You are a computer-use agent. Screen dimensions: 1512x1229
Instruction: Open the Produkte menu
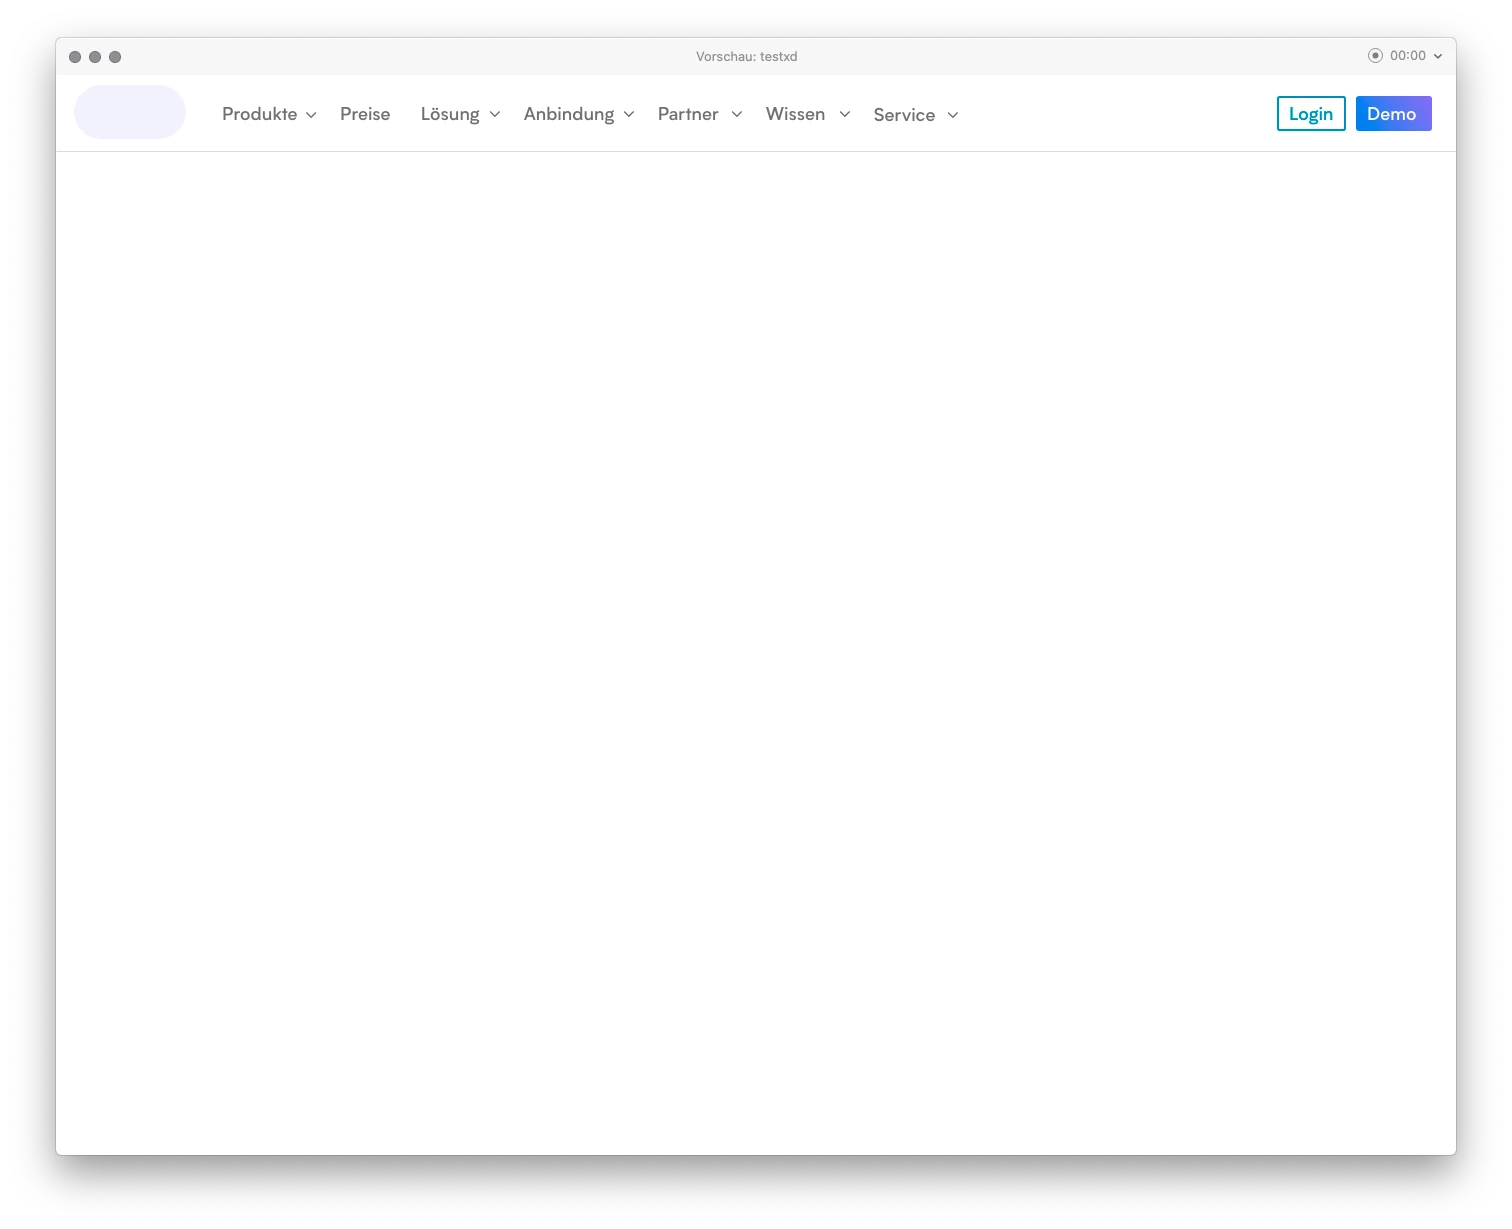[260, 114]
